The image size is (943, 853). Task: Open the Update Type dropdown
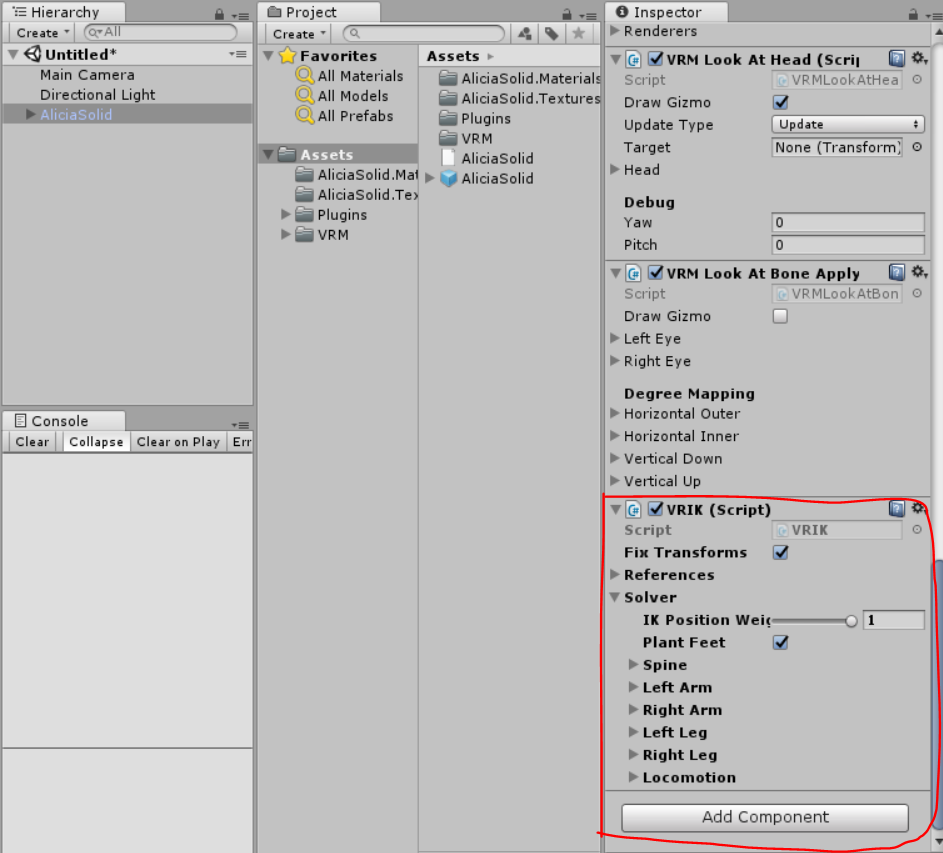(847, 124)
